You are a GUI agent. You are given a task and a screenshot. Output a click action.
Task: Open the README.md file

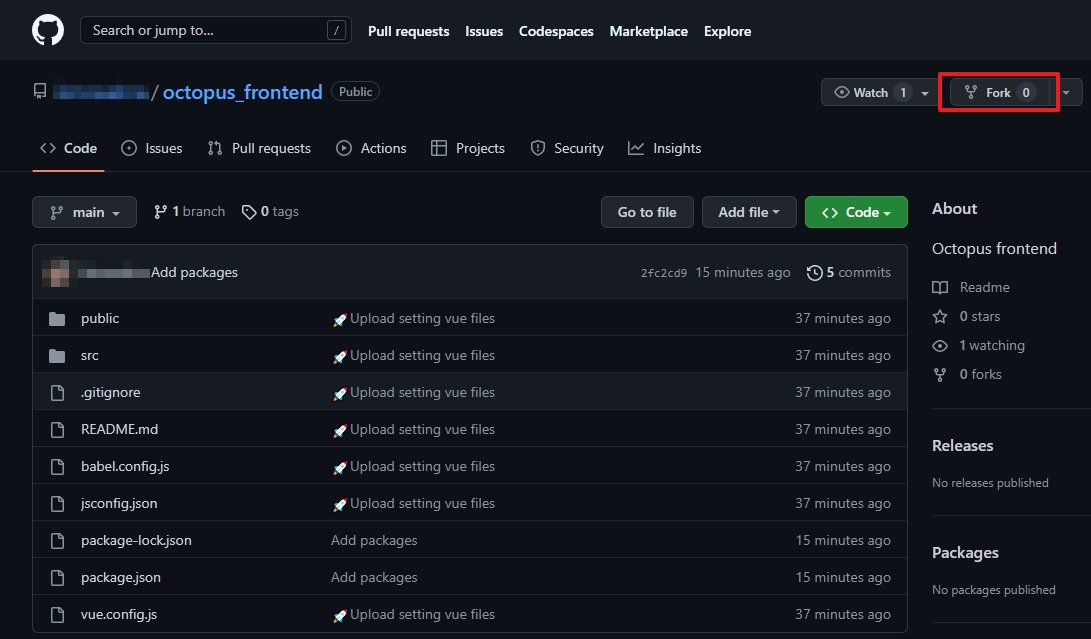click(x=120, y=429)
